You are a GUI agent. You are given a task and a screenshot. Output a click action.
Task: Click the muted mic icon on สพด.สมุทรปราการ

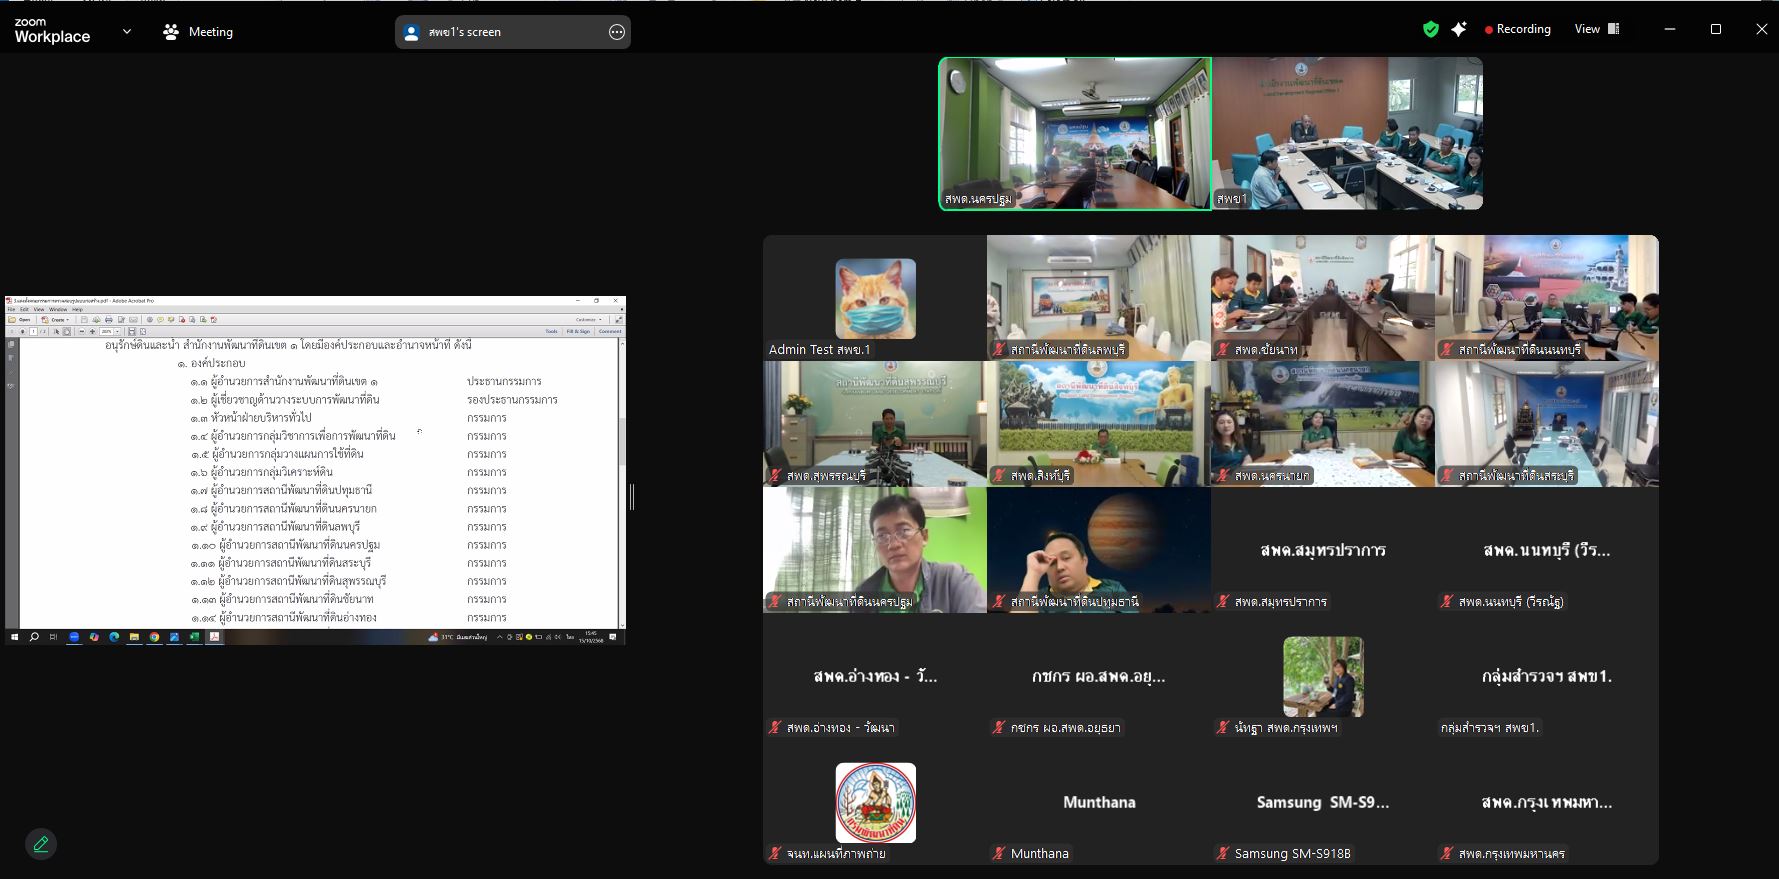(1223, 601)
